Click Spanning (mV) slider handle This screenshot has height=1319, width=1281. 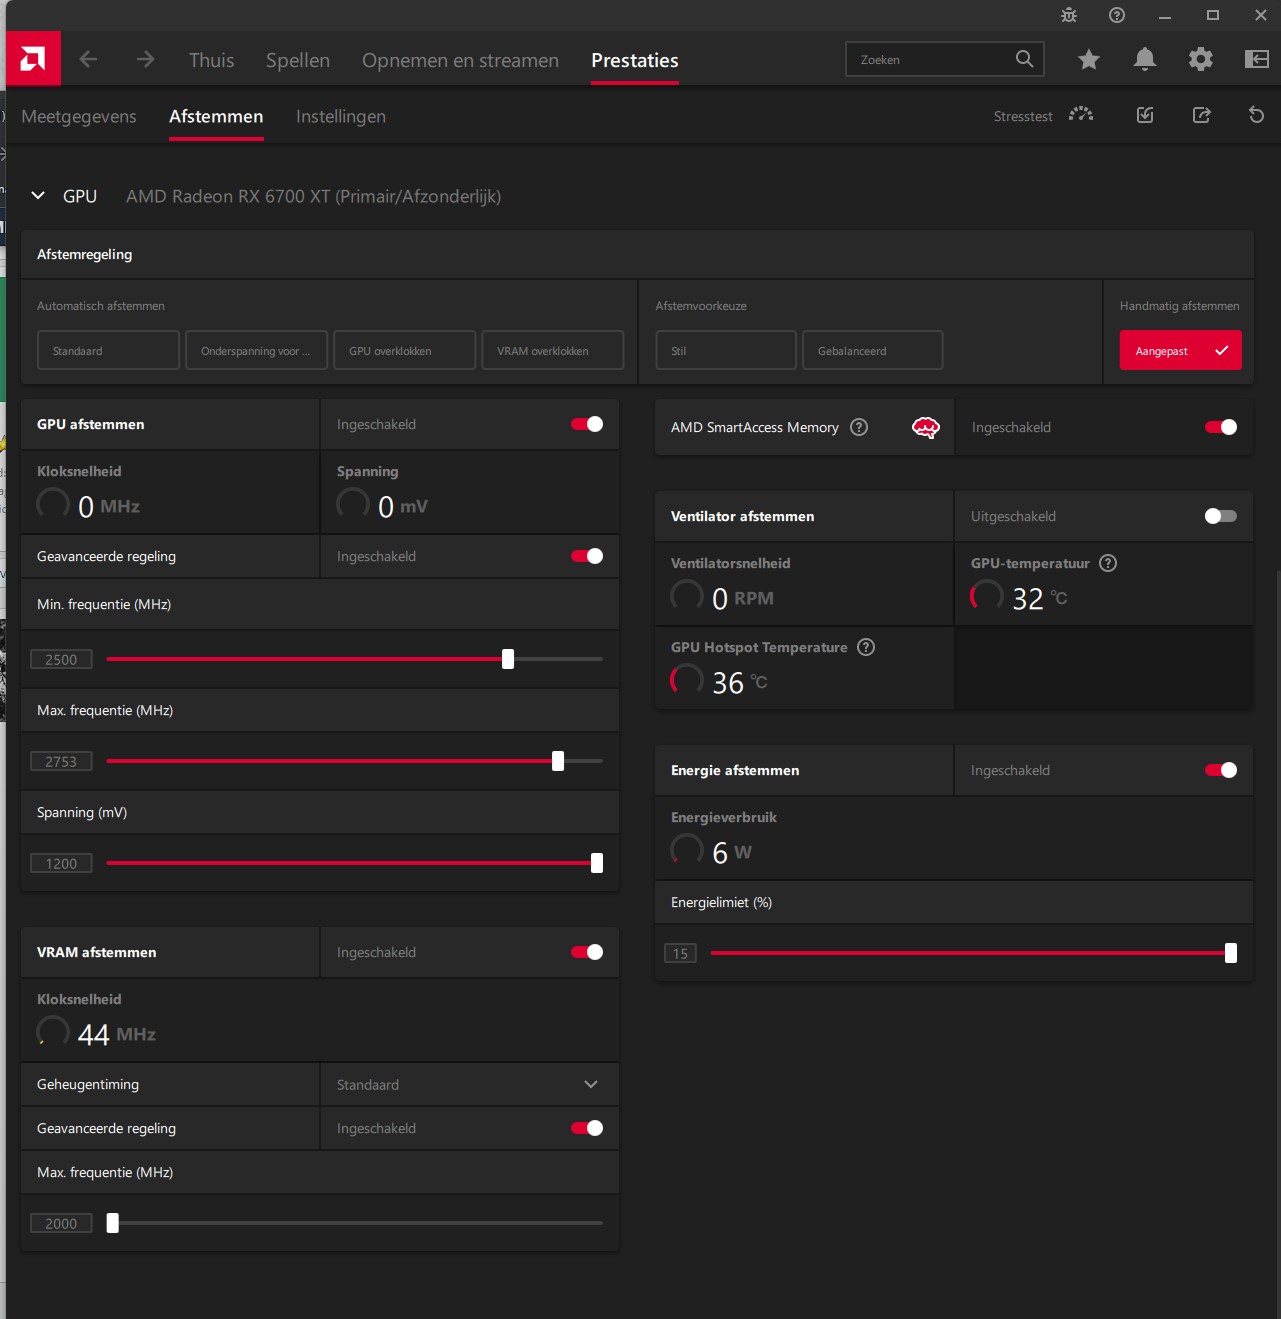click(597, 863)
